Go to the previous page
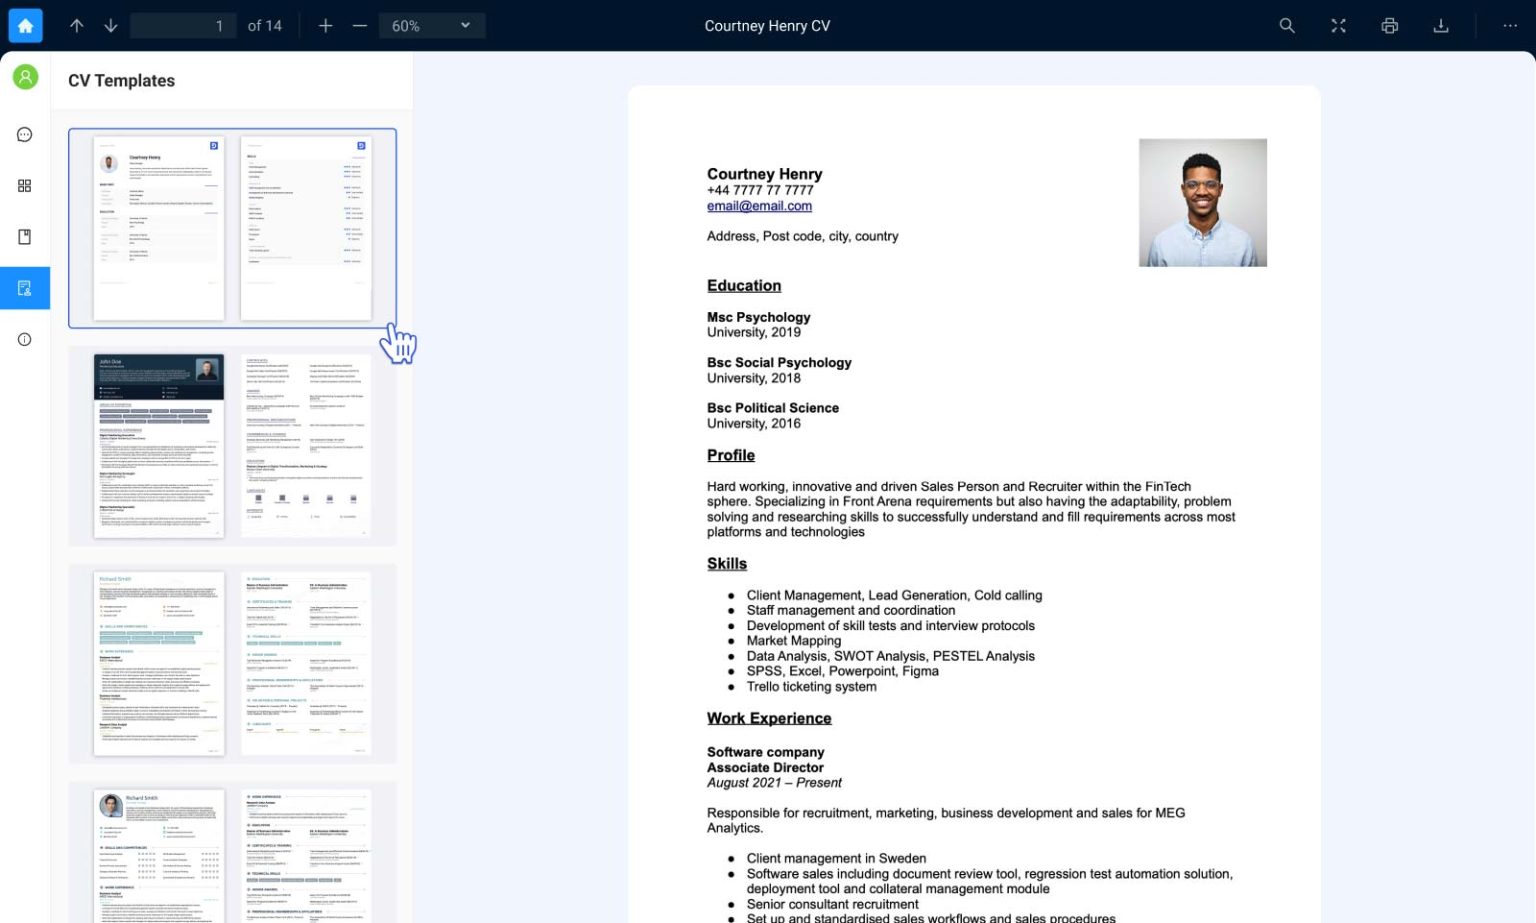This screenshot has height=923, width=1536. [x=77, y=26]
